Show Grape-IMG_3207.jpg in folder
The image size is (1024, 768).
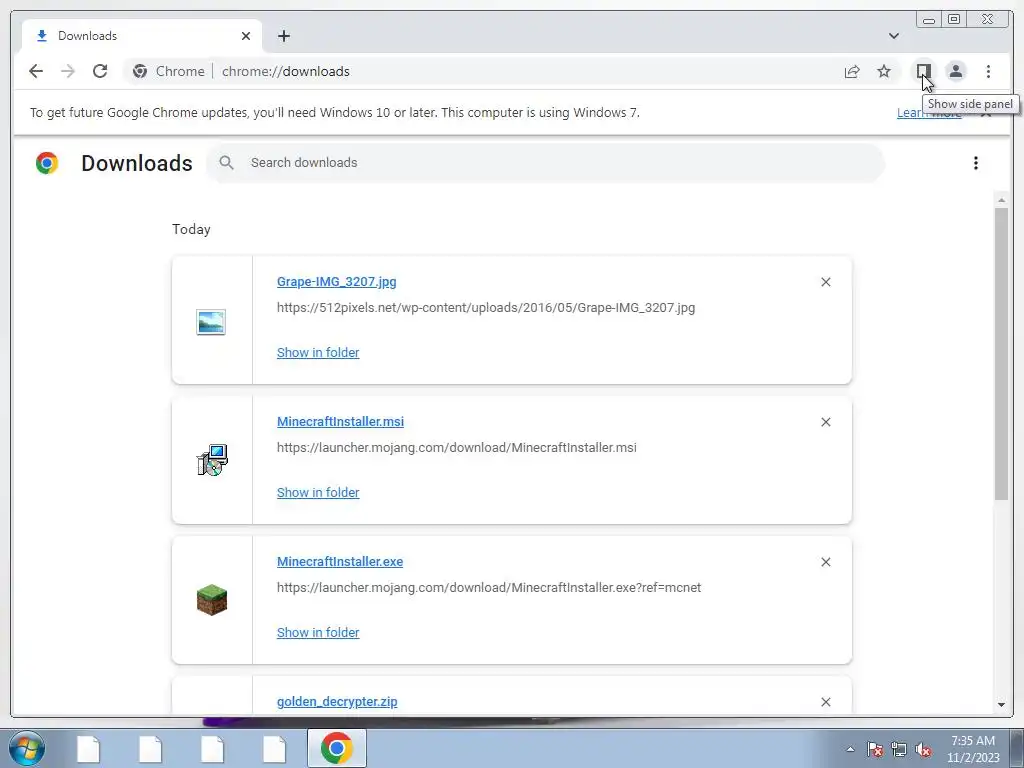pyautogui.click(x=318, y=353)
